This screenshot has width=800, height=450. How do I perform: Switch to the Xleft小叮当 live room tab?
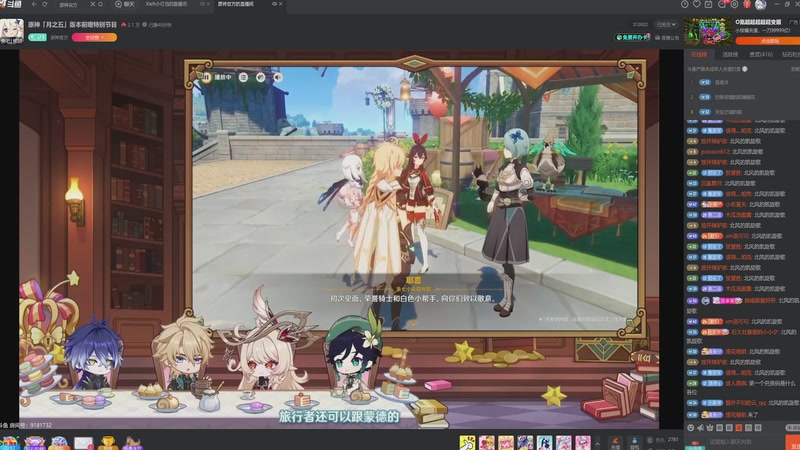166,4
